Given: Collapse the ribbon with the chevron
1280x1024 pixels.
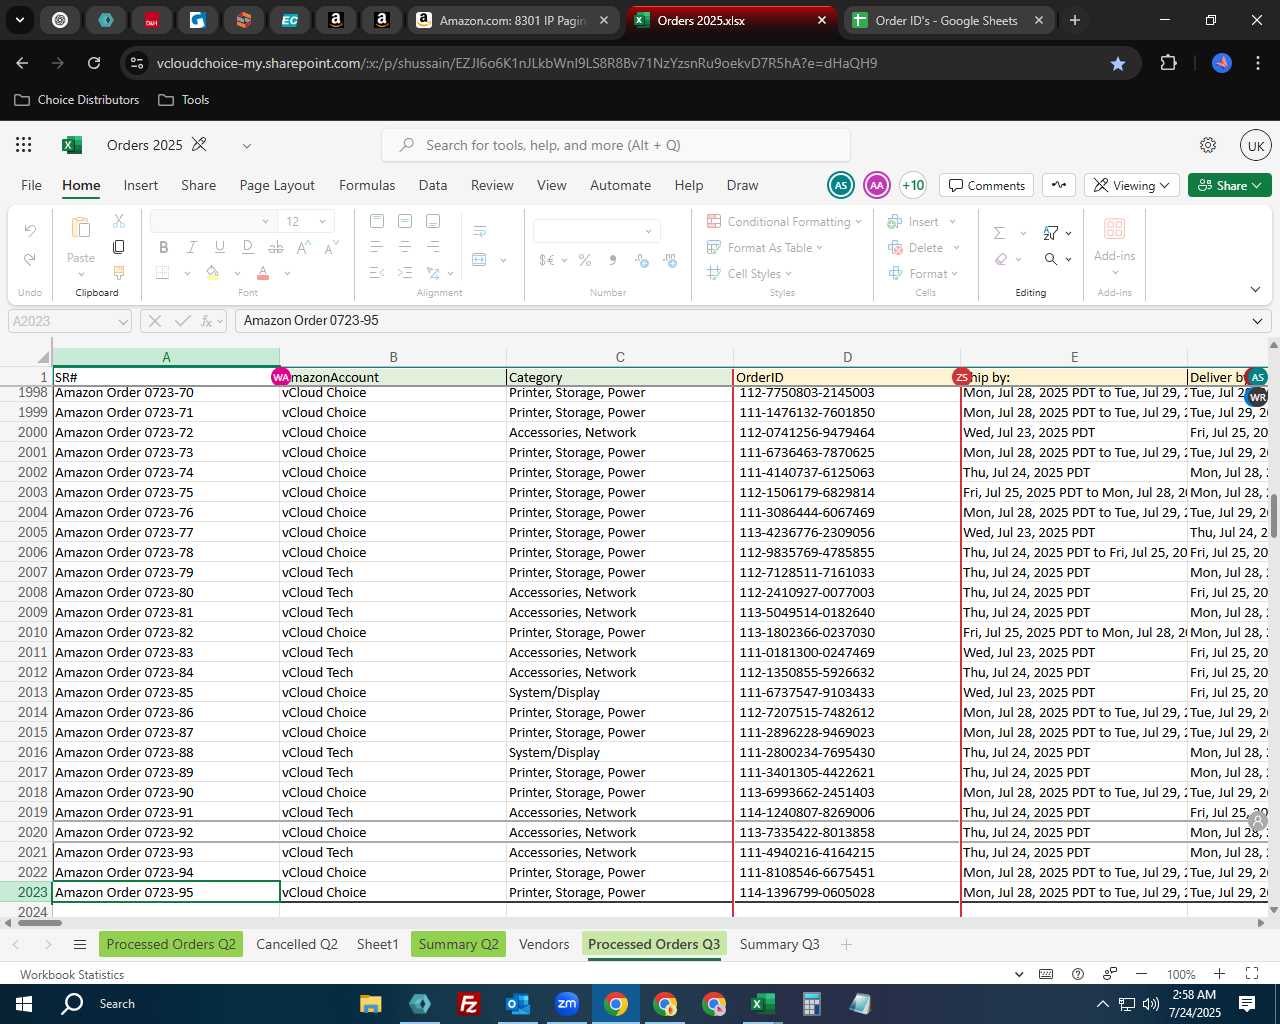Looking at the screenshot, I should 1255,289.
